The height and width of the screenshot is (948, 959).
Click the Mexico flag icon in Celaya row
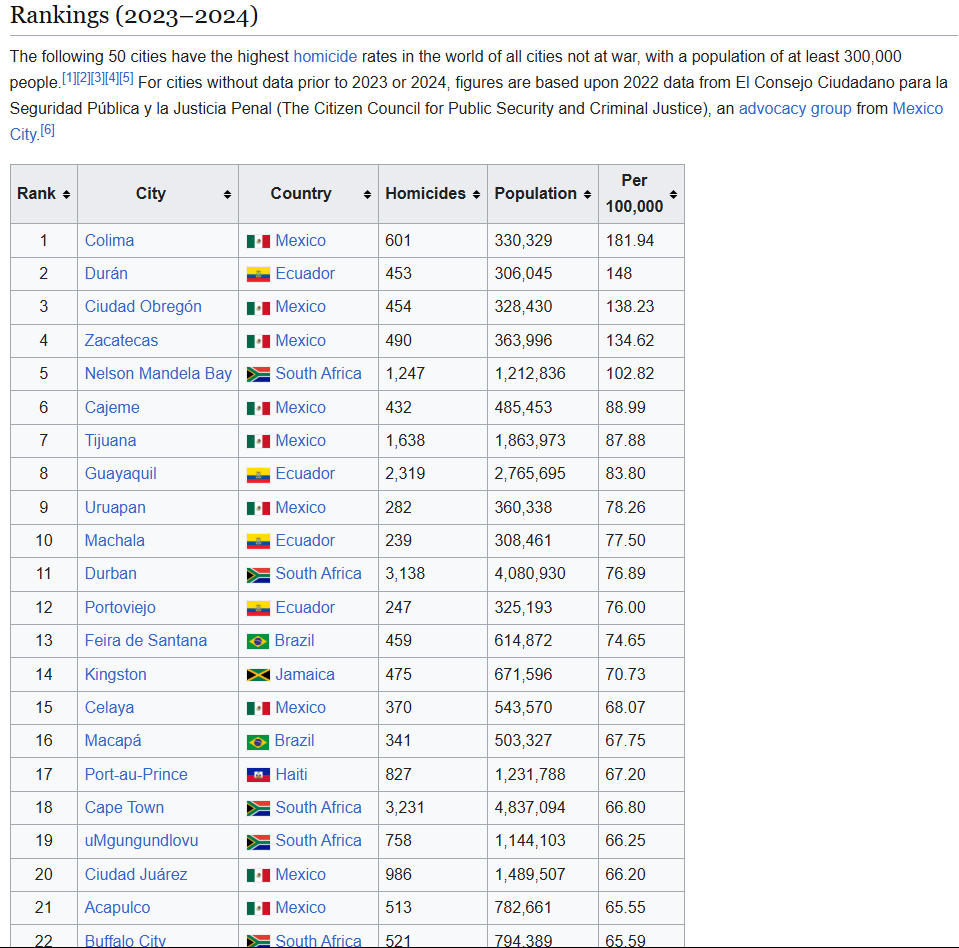pyautogui.click(x=258, y=708)
